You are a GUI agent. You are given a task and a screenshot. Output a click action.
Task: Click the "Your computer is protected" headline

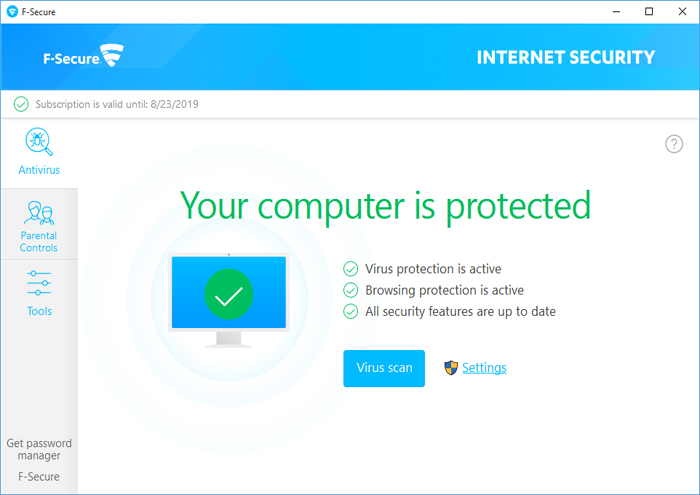[x=385, y=205]
